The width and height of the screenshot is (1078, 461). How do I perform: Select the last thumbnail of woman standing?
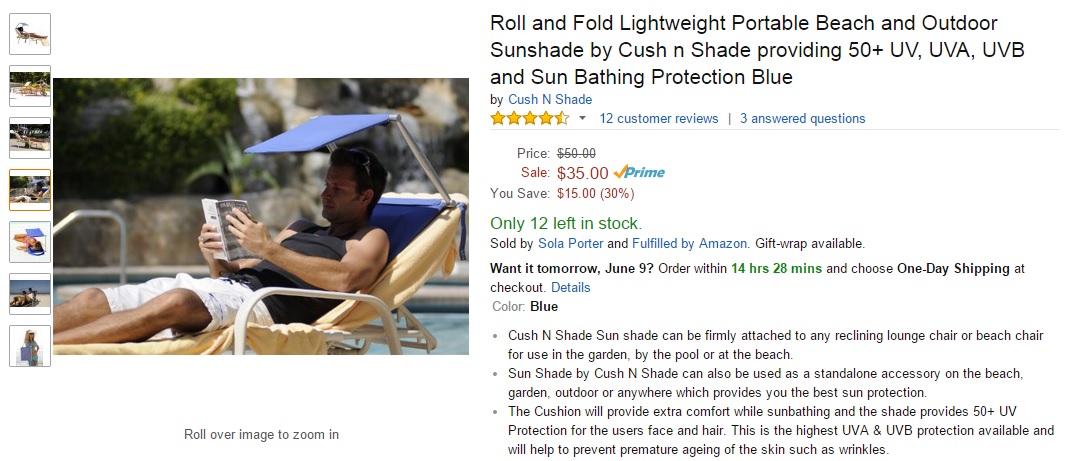[x=30, y=346]
